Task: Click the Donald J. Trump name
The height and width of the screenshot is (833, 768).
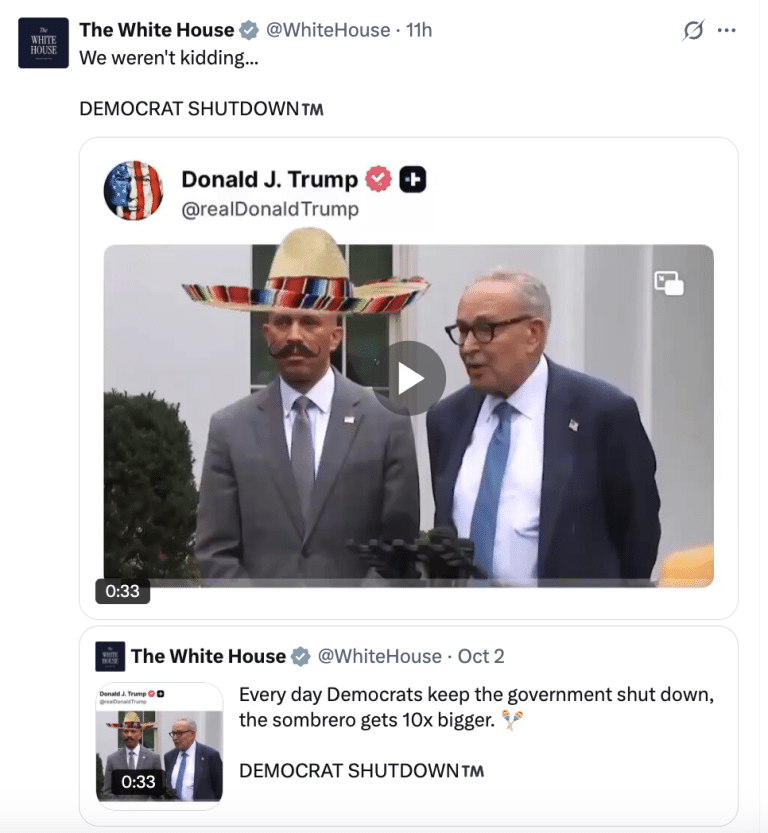Action: (269, 180)
